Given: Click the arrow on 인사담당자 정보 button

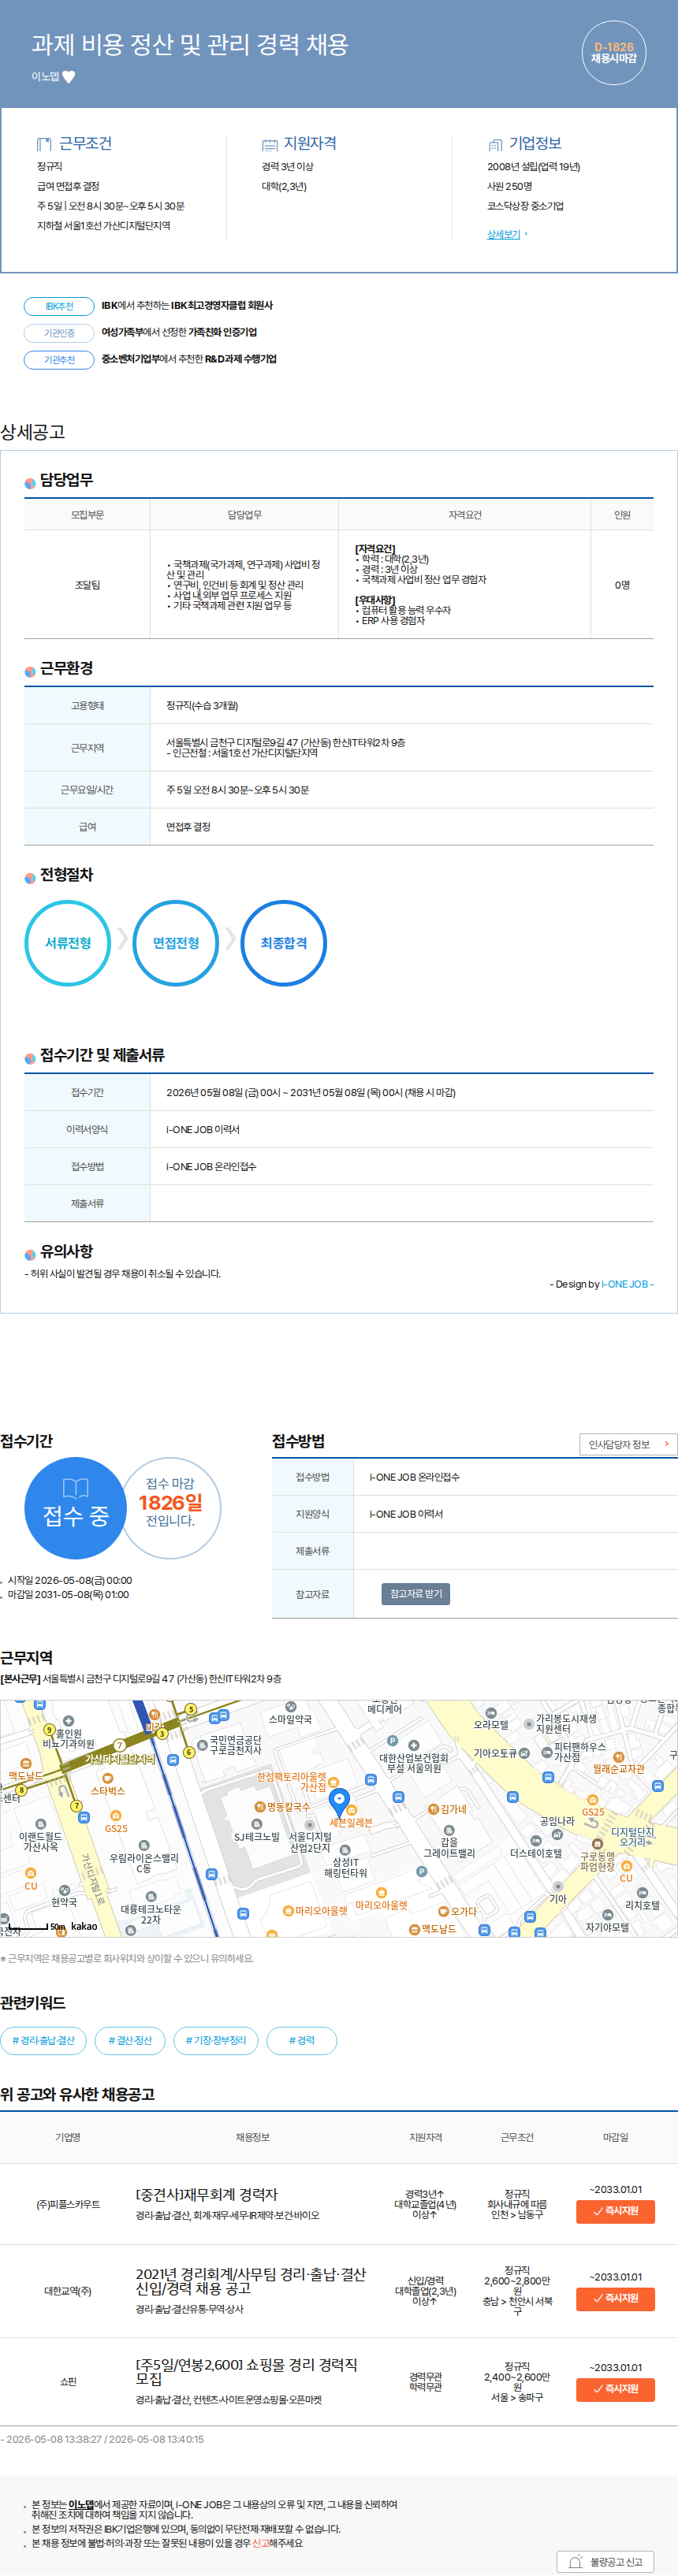Looking at the screenshot, I should pos(667,1444).
